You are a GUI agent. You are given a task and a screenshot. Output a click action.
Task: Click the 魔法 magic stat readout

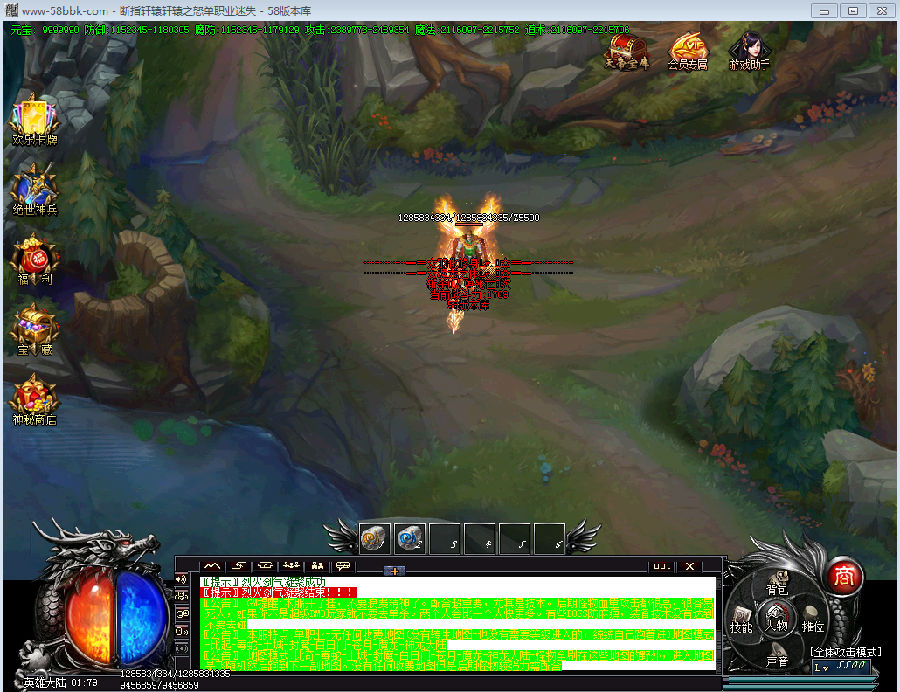pyautogui.click(x=467, y=29)
